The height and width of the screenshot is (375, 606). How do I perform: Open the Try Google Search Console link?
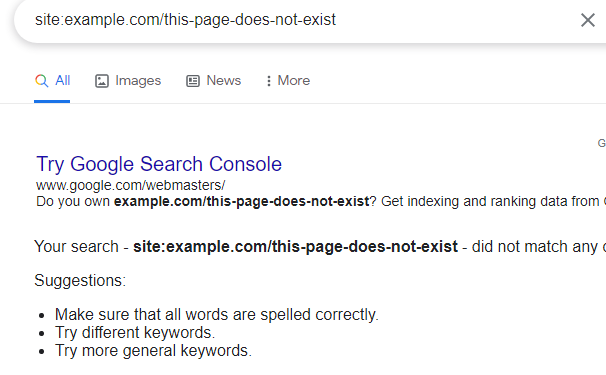[159, 164]
